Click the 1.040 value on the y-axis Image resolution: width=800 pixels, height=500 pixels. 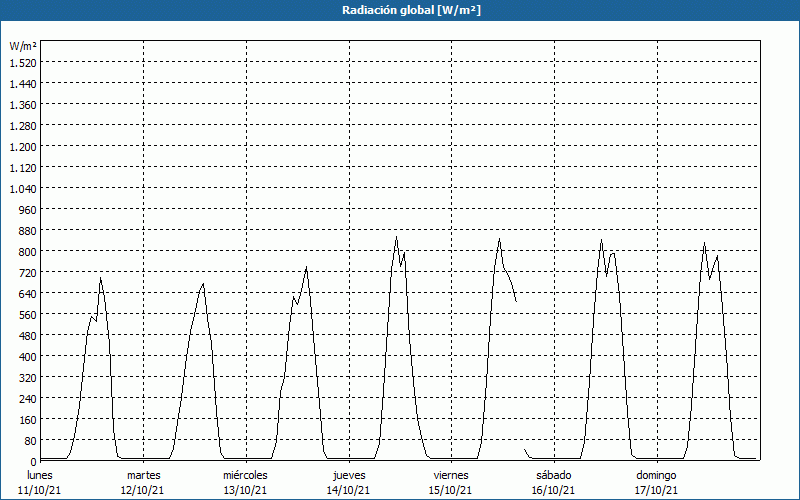(x=22, y=188)
